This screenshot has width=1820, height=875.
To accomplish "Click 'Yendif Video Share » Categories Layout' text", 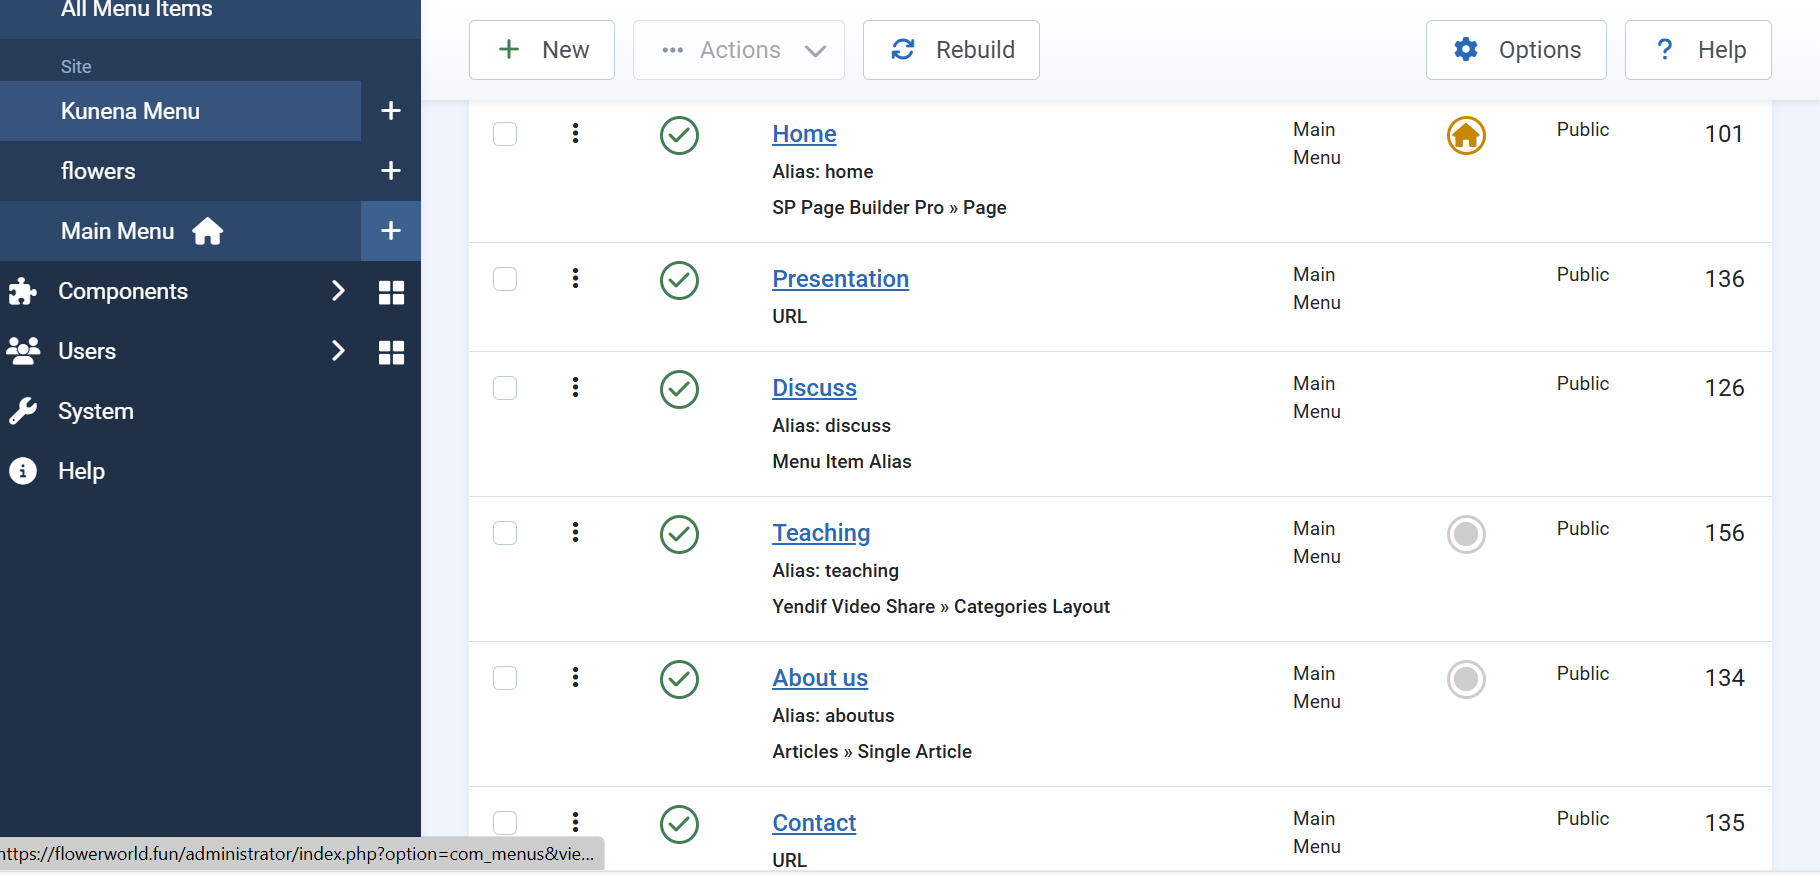I will click(x=941, y=607).
